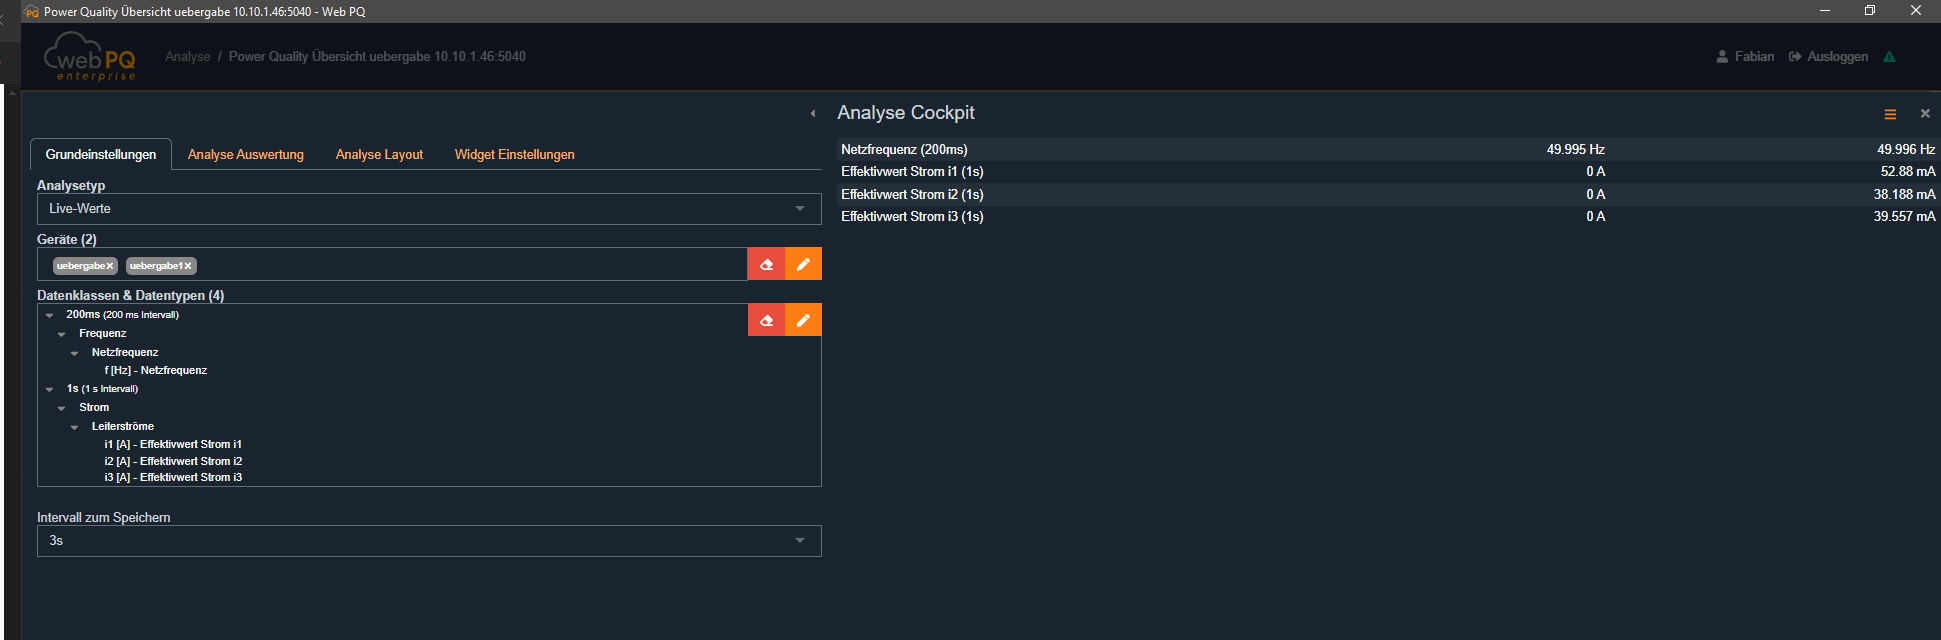Close the Analyse Cockpit panel
The image size is (1941, 640).
1925,114
